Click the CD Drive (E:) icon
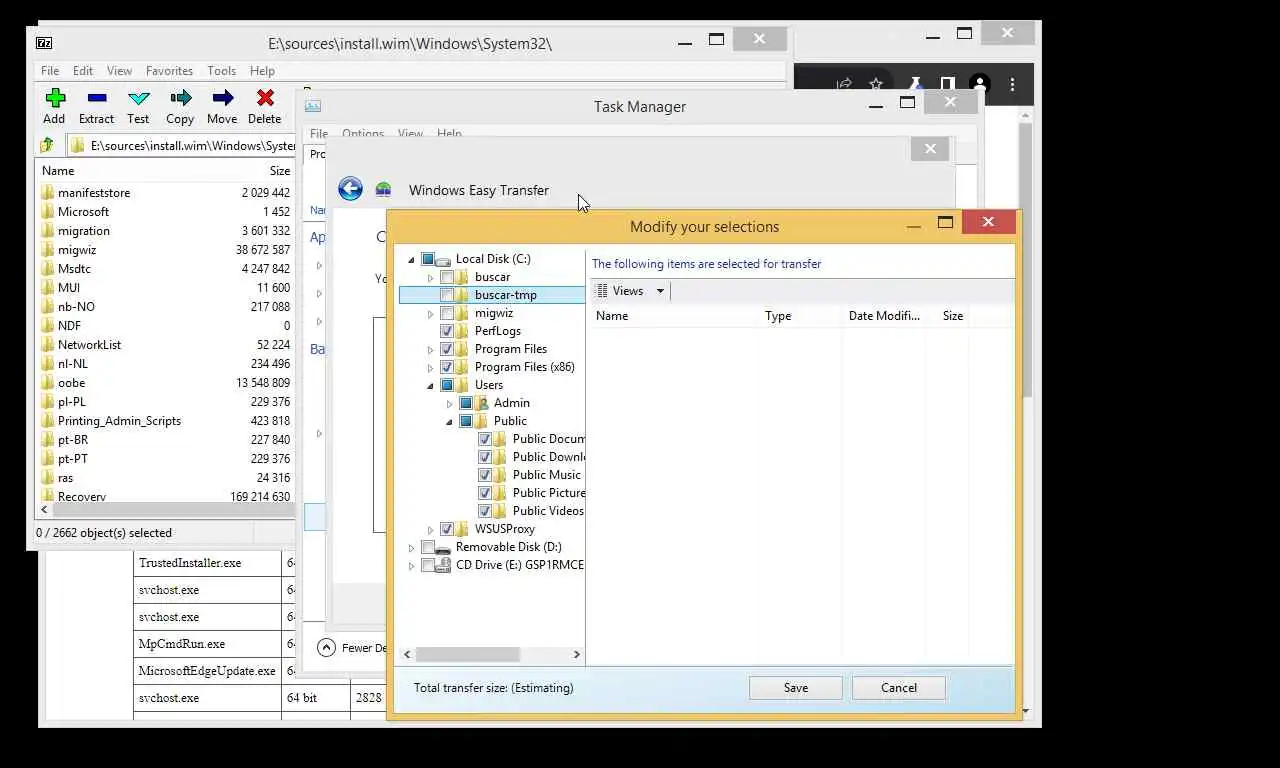 443,565
